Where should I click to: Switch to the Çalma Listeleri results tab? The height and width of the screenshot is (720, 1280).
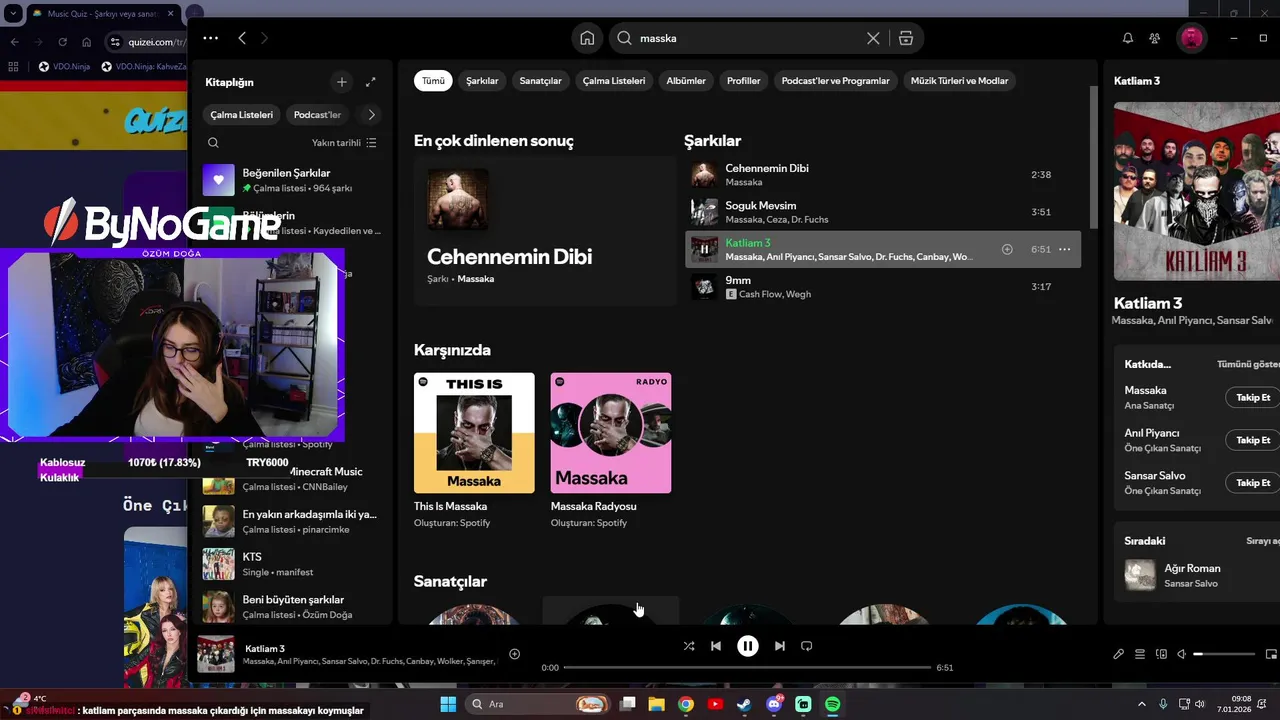614,81
